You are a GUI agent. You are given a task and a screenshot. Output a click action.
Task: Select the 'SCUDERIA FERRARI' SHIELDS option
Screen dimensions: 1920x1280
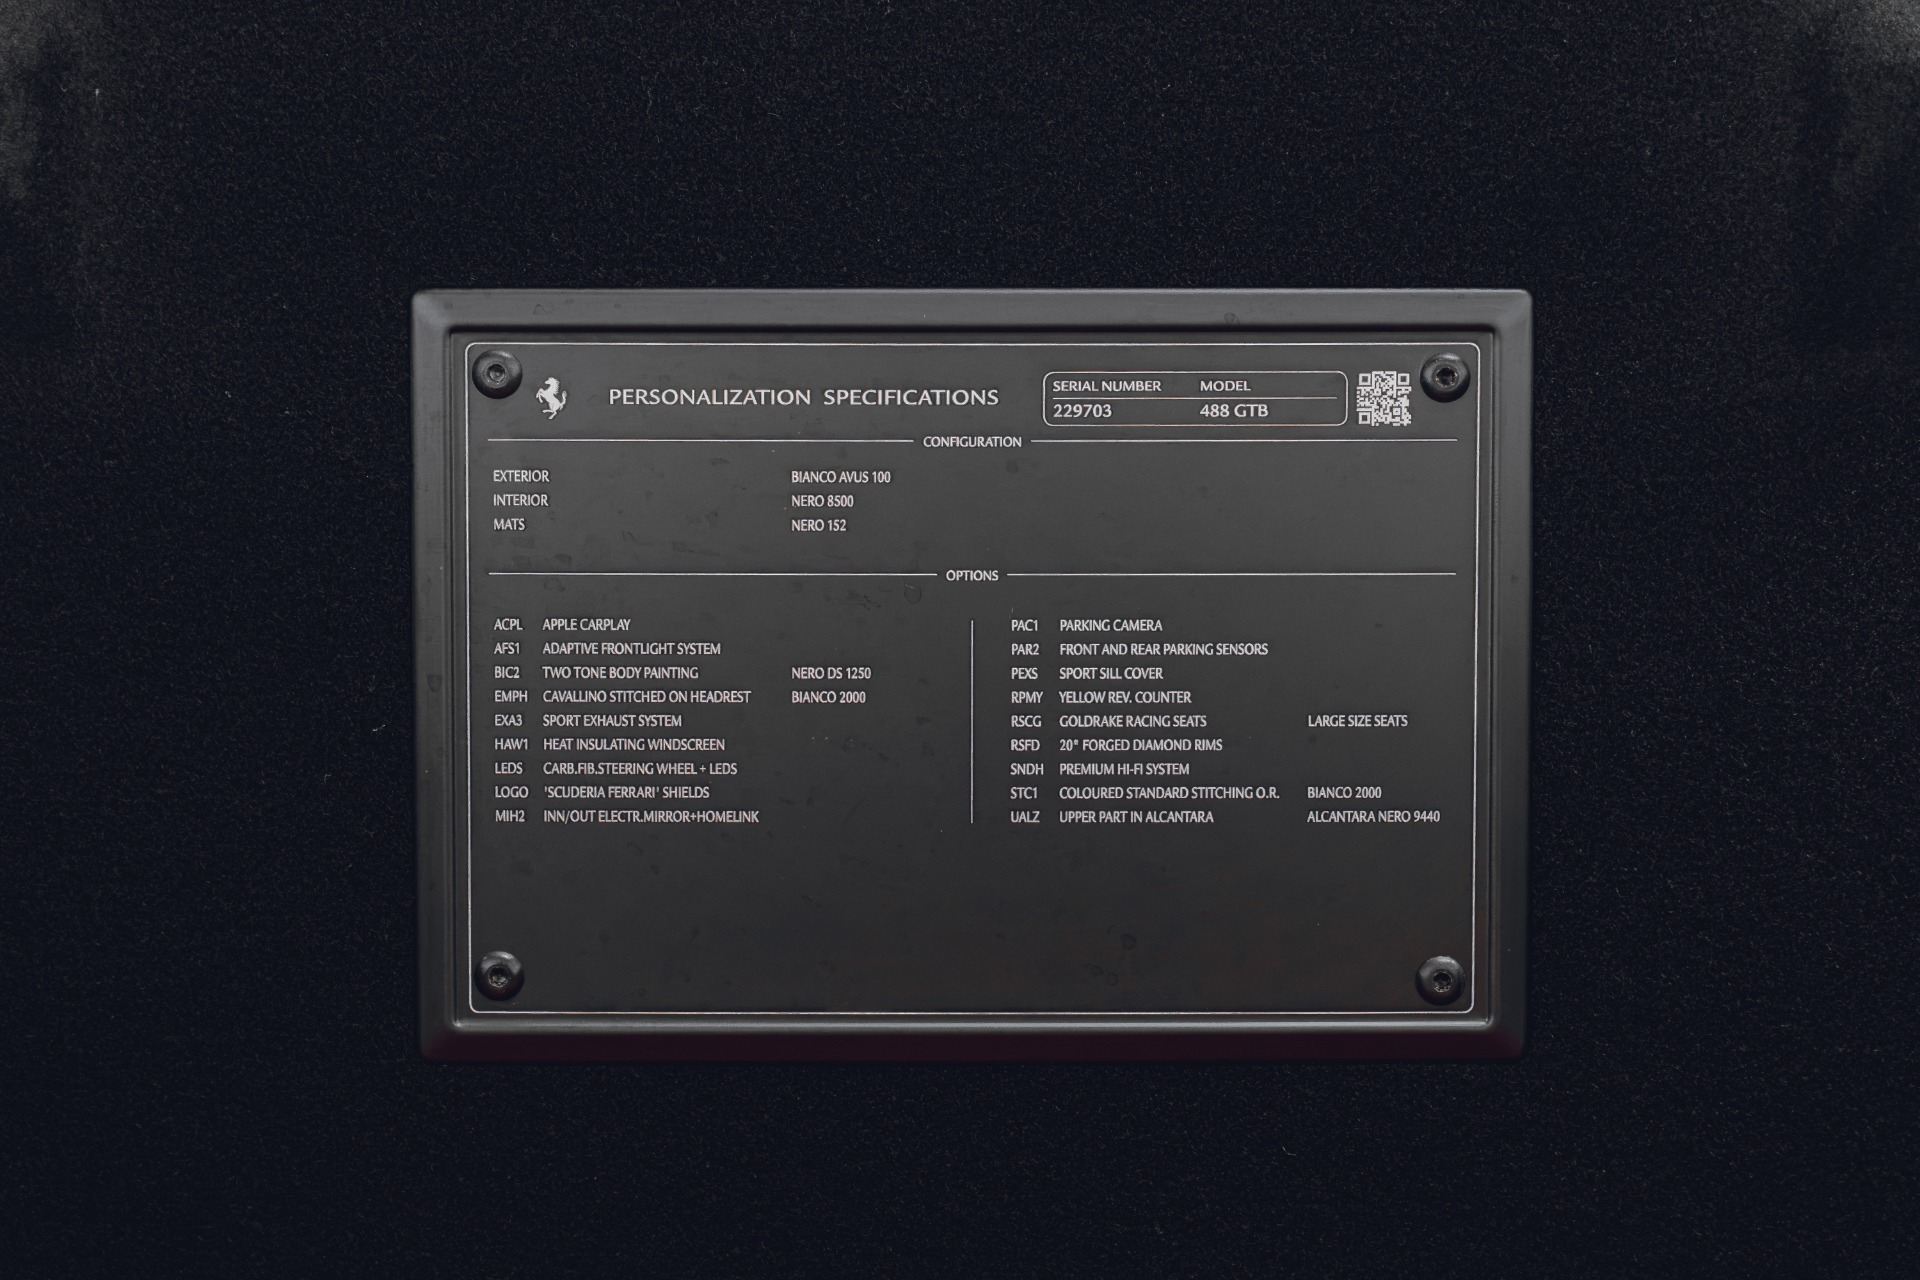626,792
